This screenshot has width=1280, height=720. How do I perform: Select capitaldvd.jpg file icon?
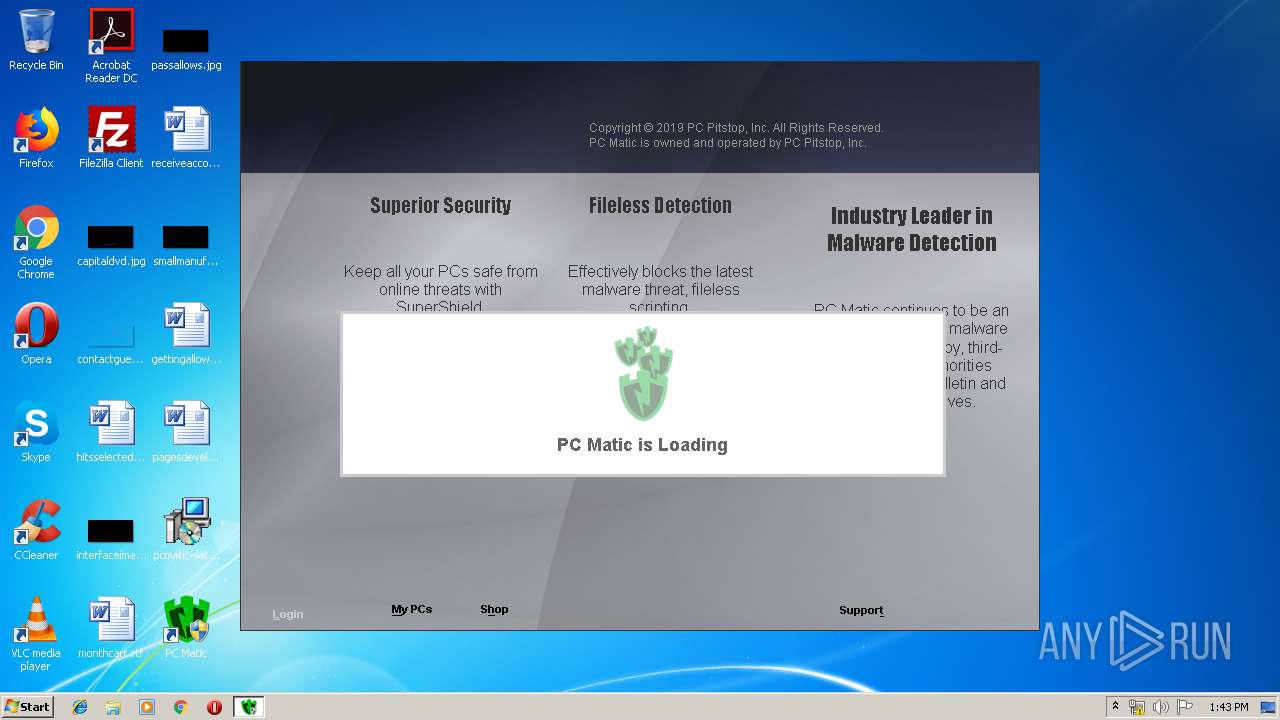[x=111, y=245]
